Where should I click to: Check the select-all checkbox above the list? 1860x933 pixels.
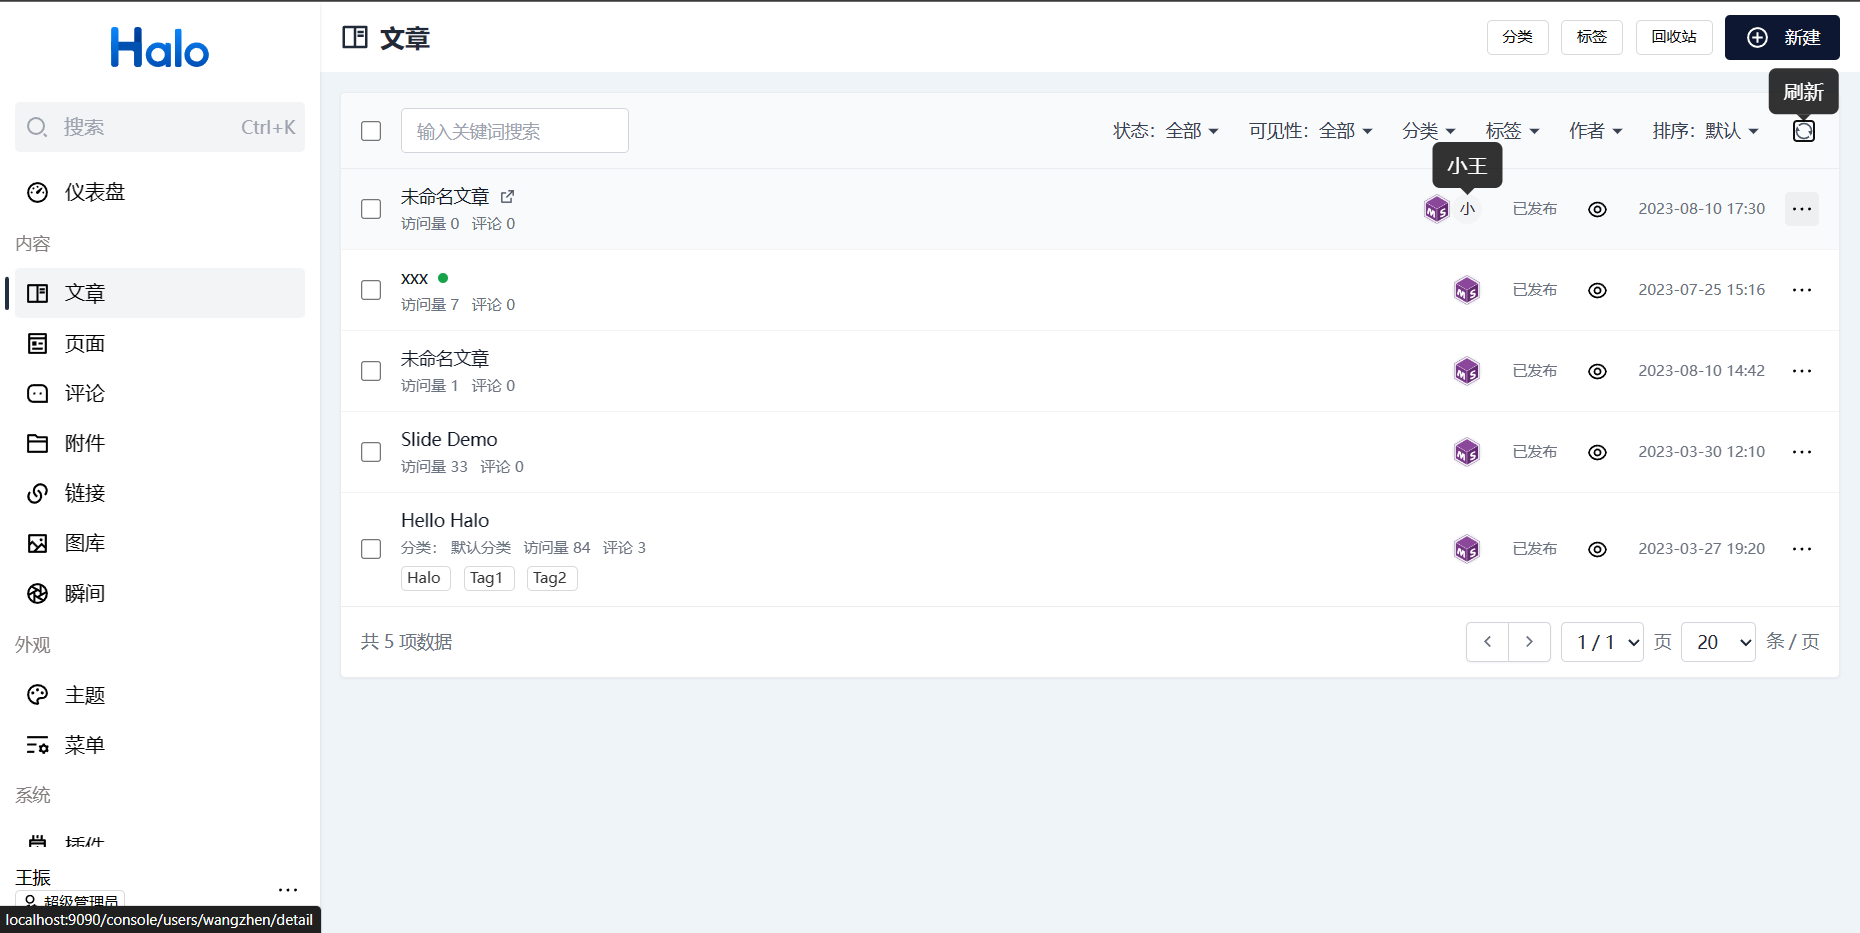pos(370,130)
